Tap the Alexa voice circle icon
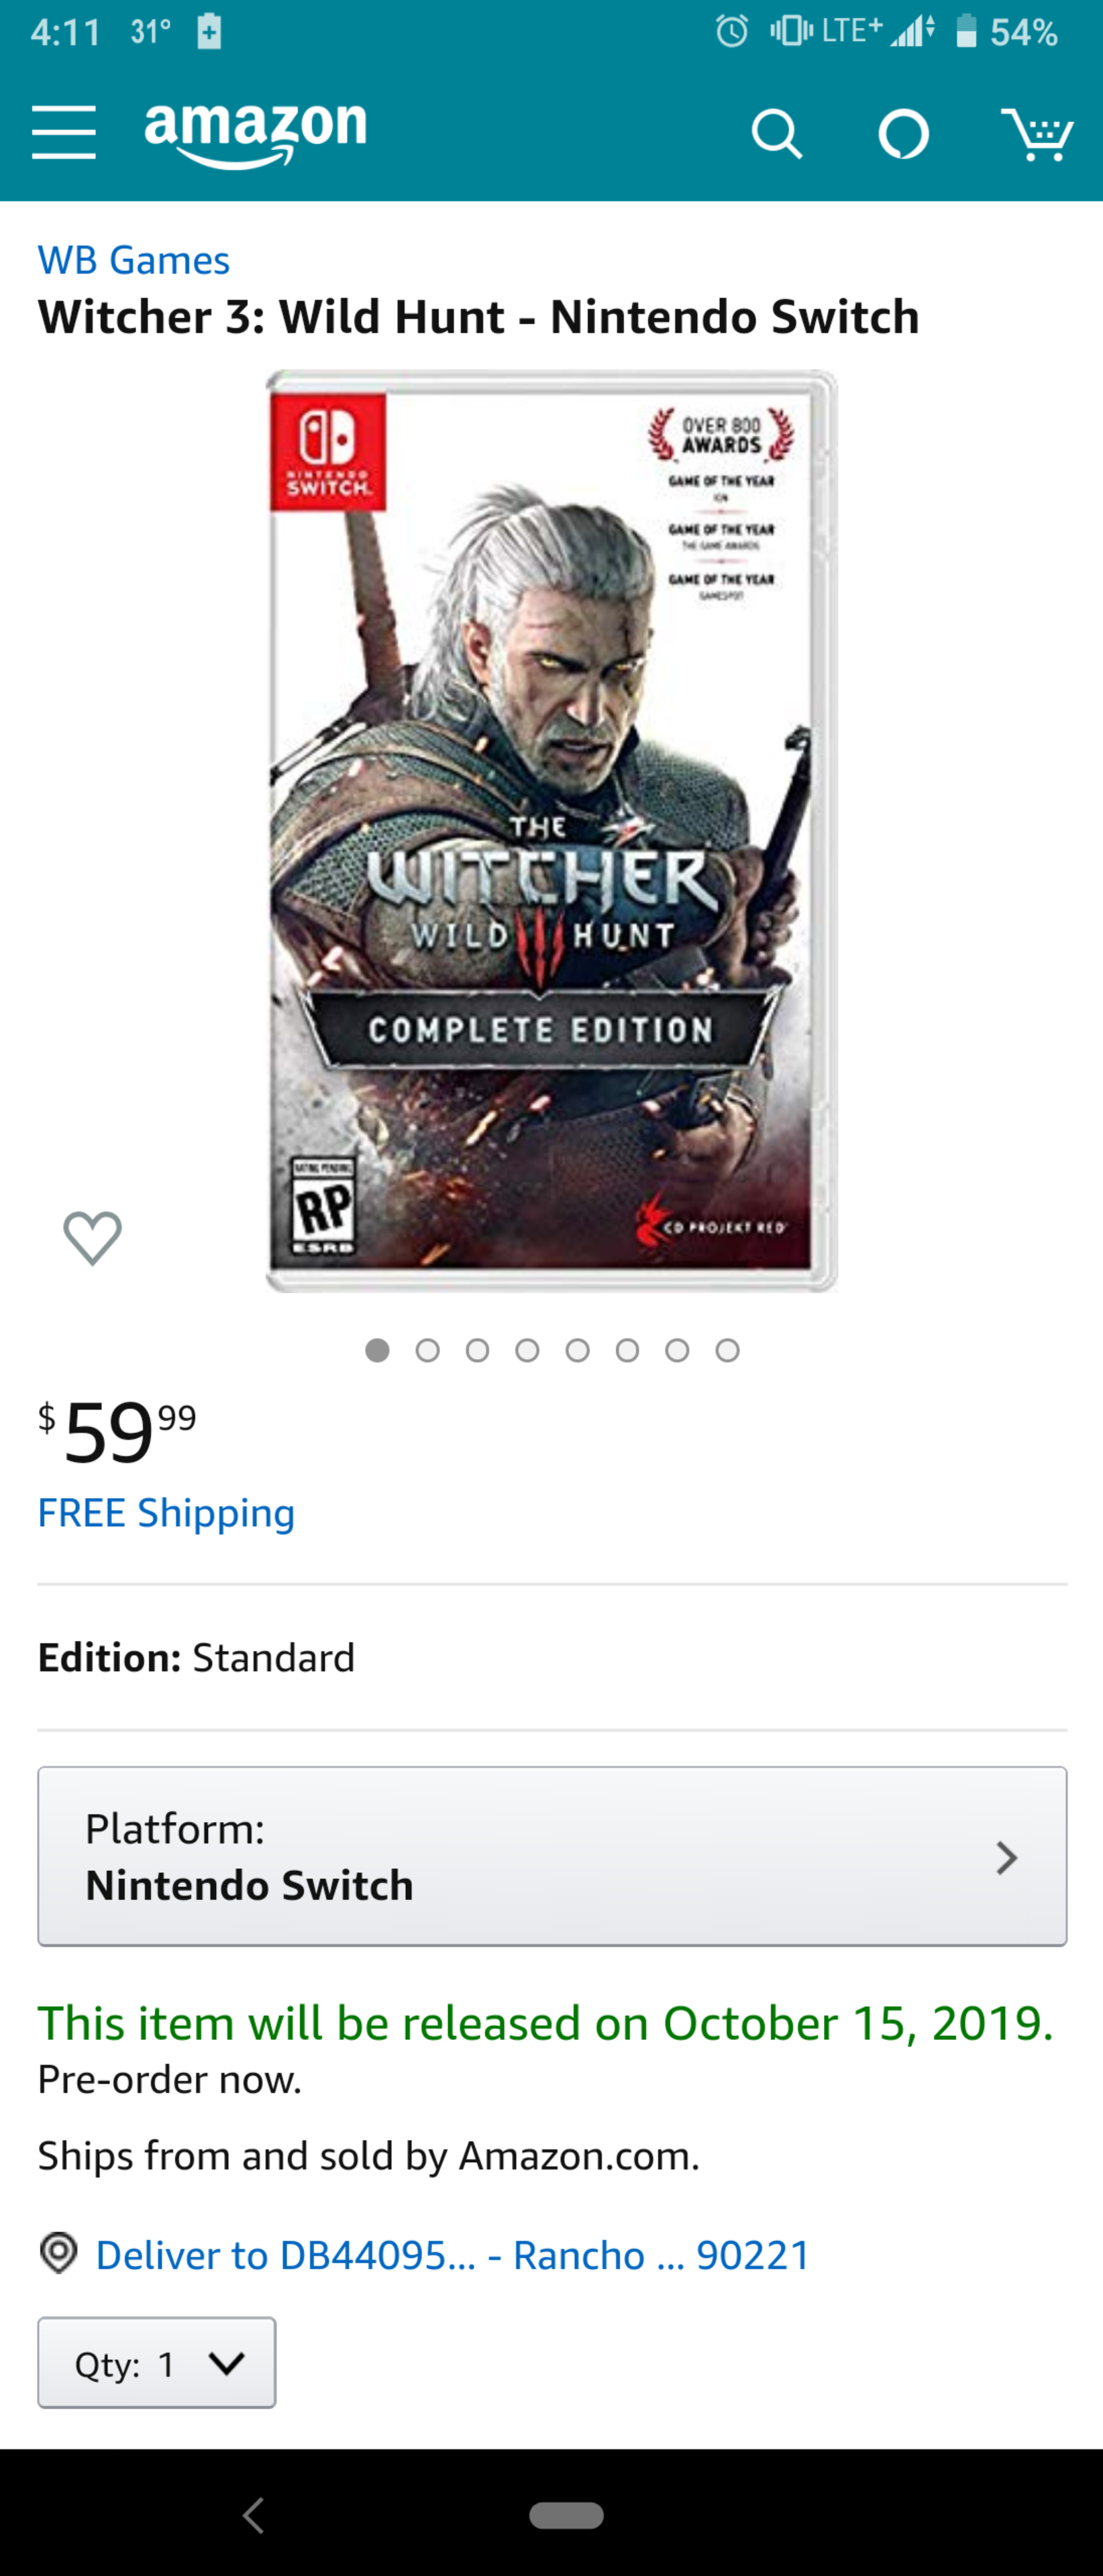 (x=903, y=134)
